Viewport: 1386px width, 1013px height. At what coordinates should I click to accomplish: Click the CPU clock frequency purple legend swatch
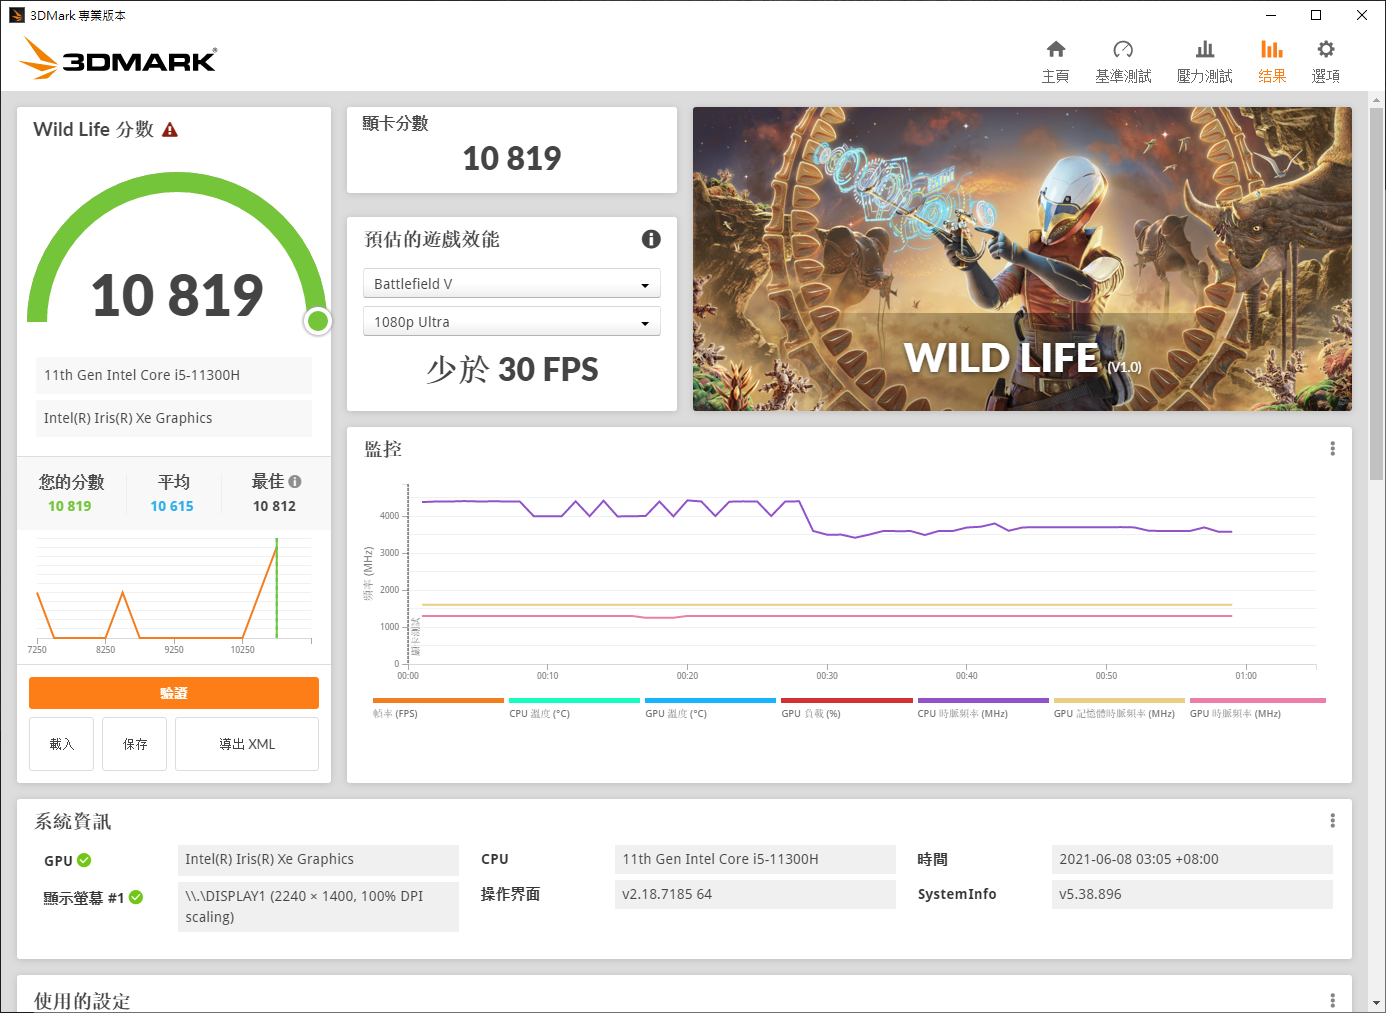pyautogui.click(x=983, y=700)
